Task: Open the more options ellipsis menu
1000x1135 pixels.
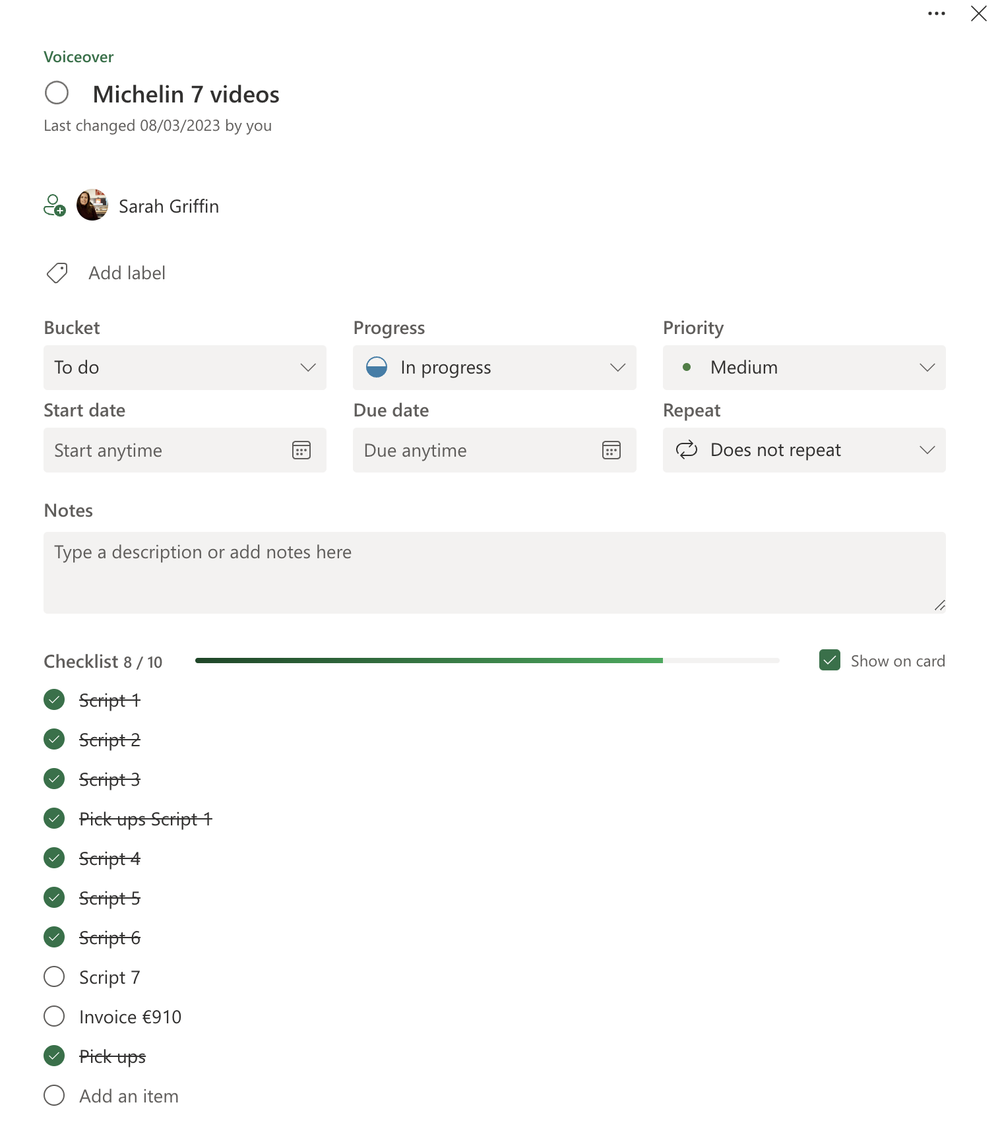Action: tap(936, 14)
